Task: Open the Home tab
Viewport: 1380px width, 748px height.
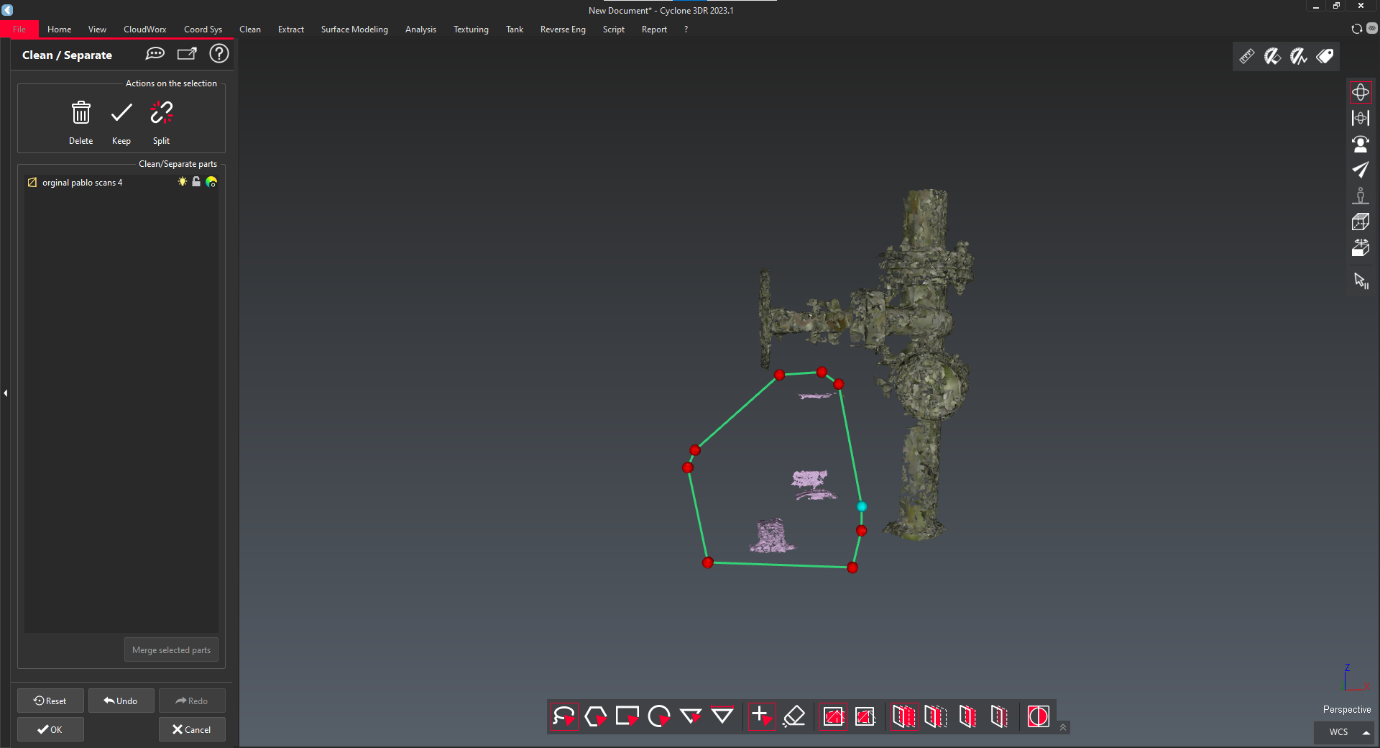Action: [59, 29]
